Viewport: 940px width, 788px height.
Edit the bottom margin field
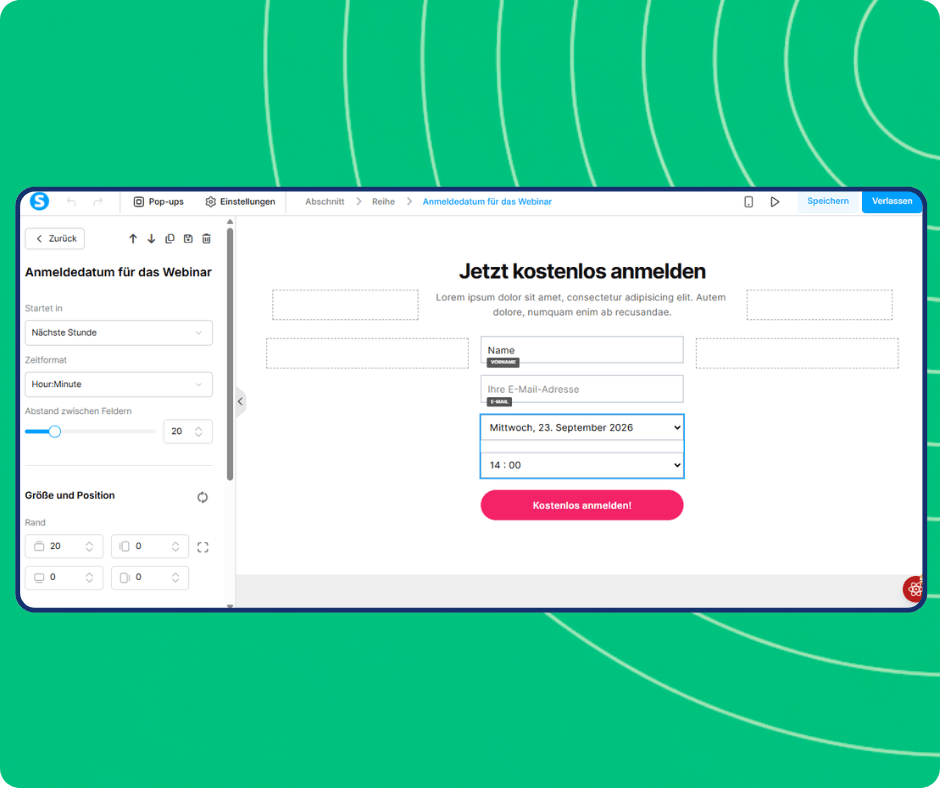pyautogui.click(x=64, y=578)
